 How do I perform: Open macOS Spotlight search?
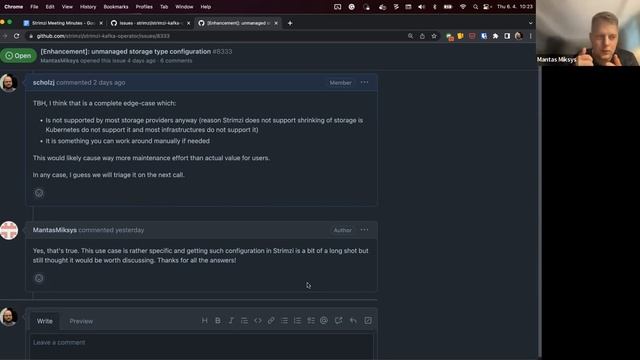point(476,7)
